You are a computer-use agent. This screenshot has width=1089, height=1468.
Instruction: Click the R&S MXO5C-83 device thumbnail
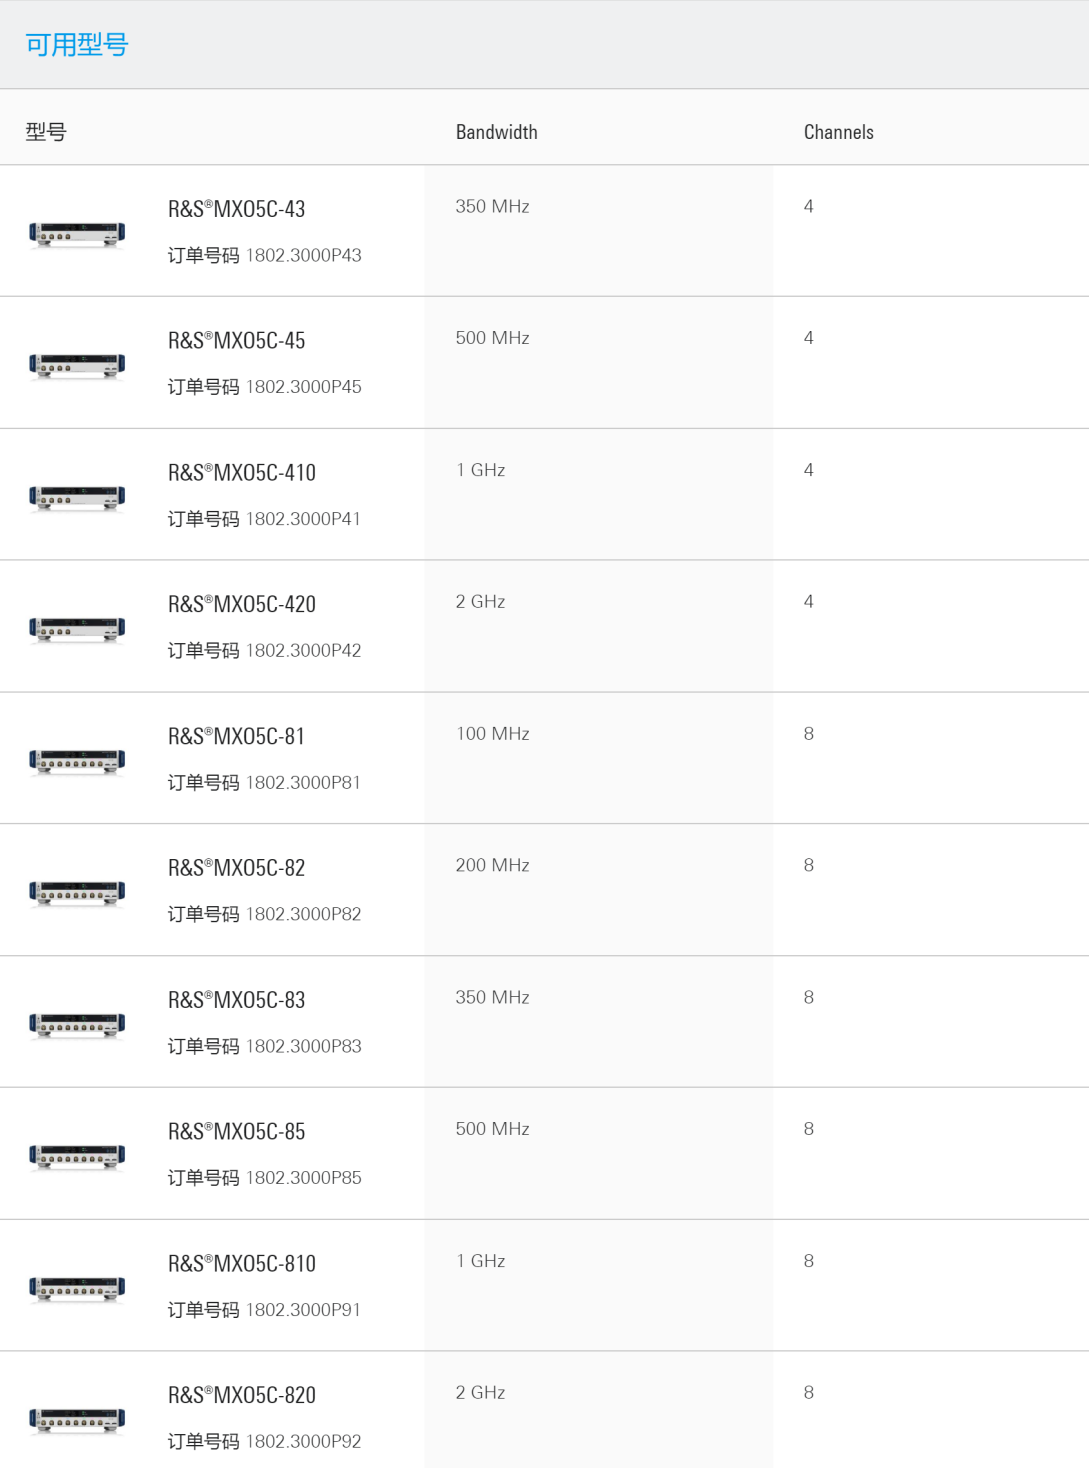pos(77,1025)
